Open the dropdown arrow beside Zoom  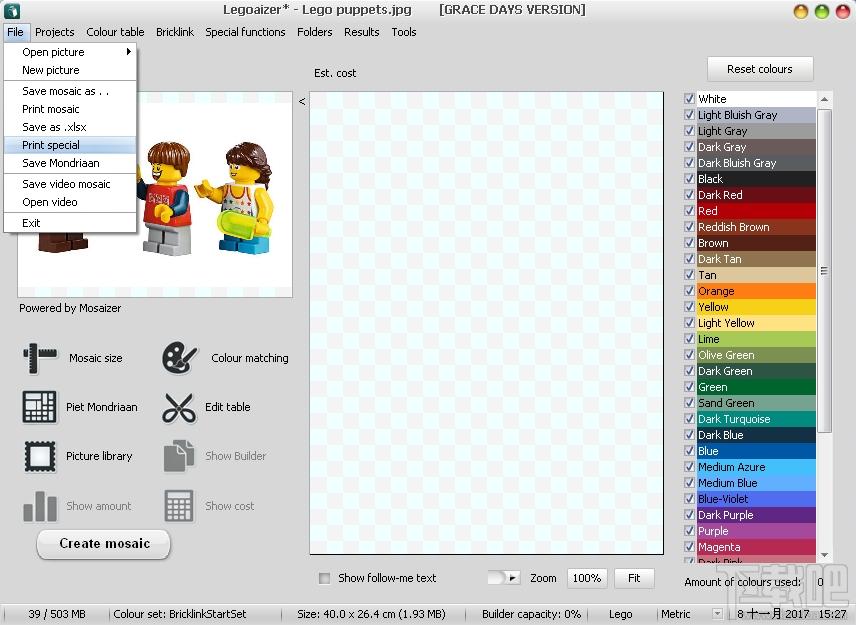[513, 578]
